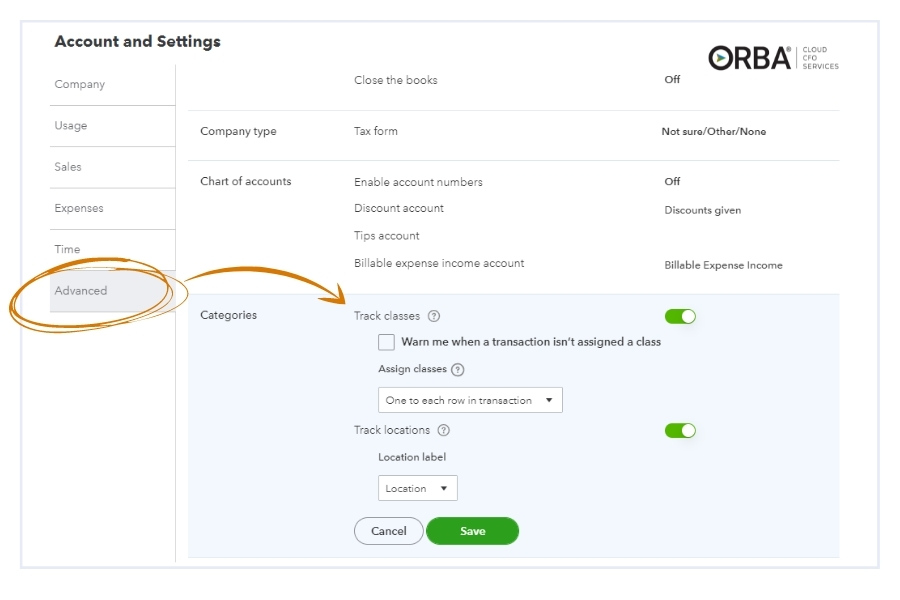Click the help icon beside Track classes
The image size is (900, 600).
(x=434, y=316)
